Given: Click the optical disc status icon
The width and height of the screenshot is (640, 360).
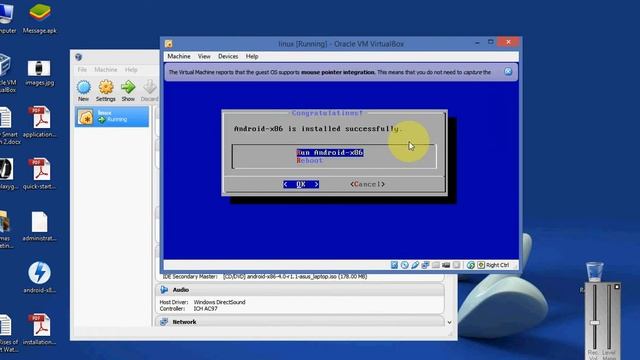Looking at the screenshot, I should pos(404,265).
